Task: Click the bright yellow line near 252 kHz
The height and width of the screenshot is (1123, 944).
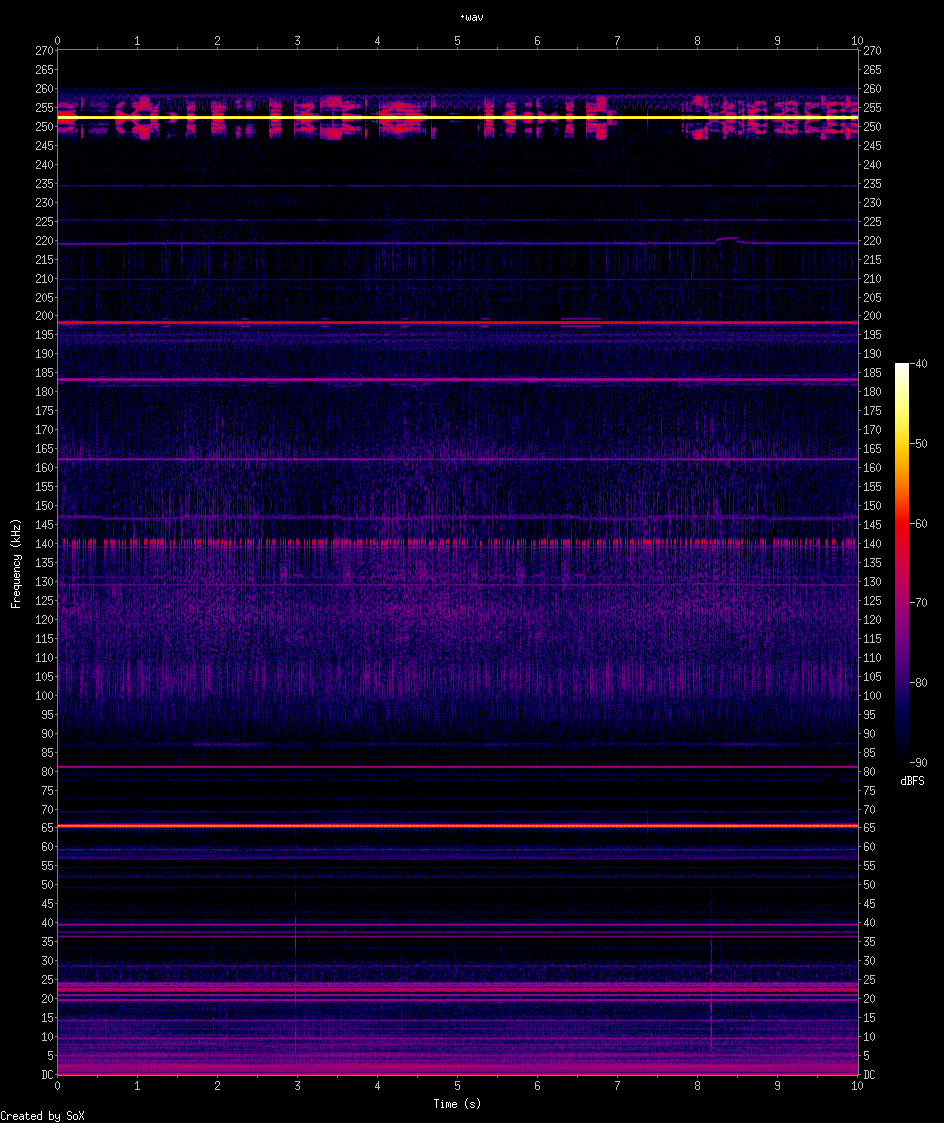Action: [458, 117]
